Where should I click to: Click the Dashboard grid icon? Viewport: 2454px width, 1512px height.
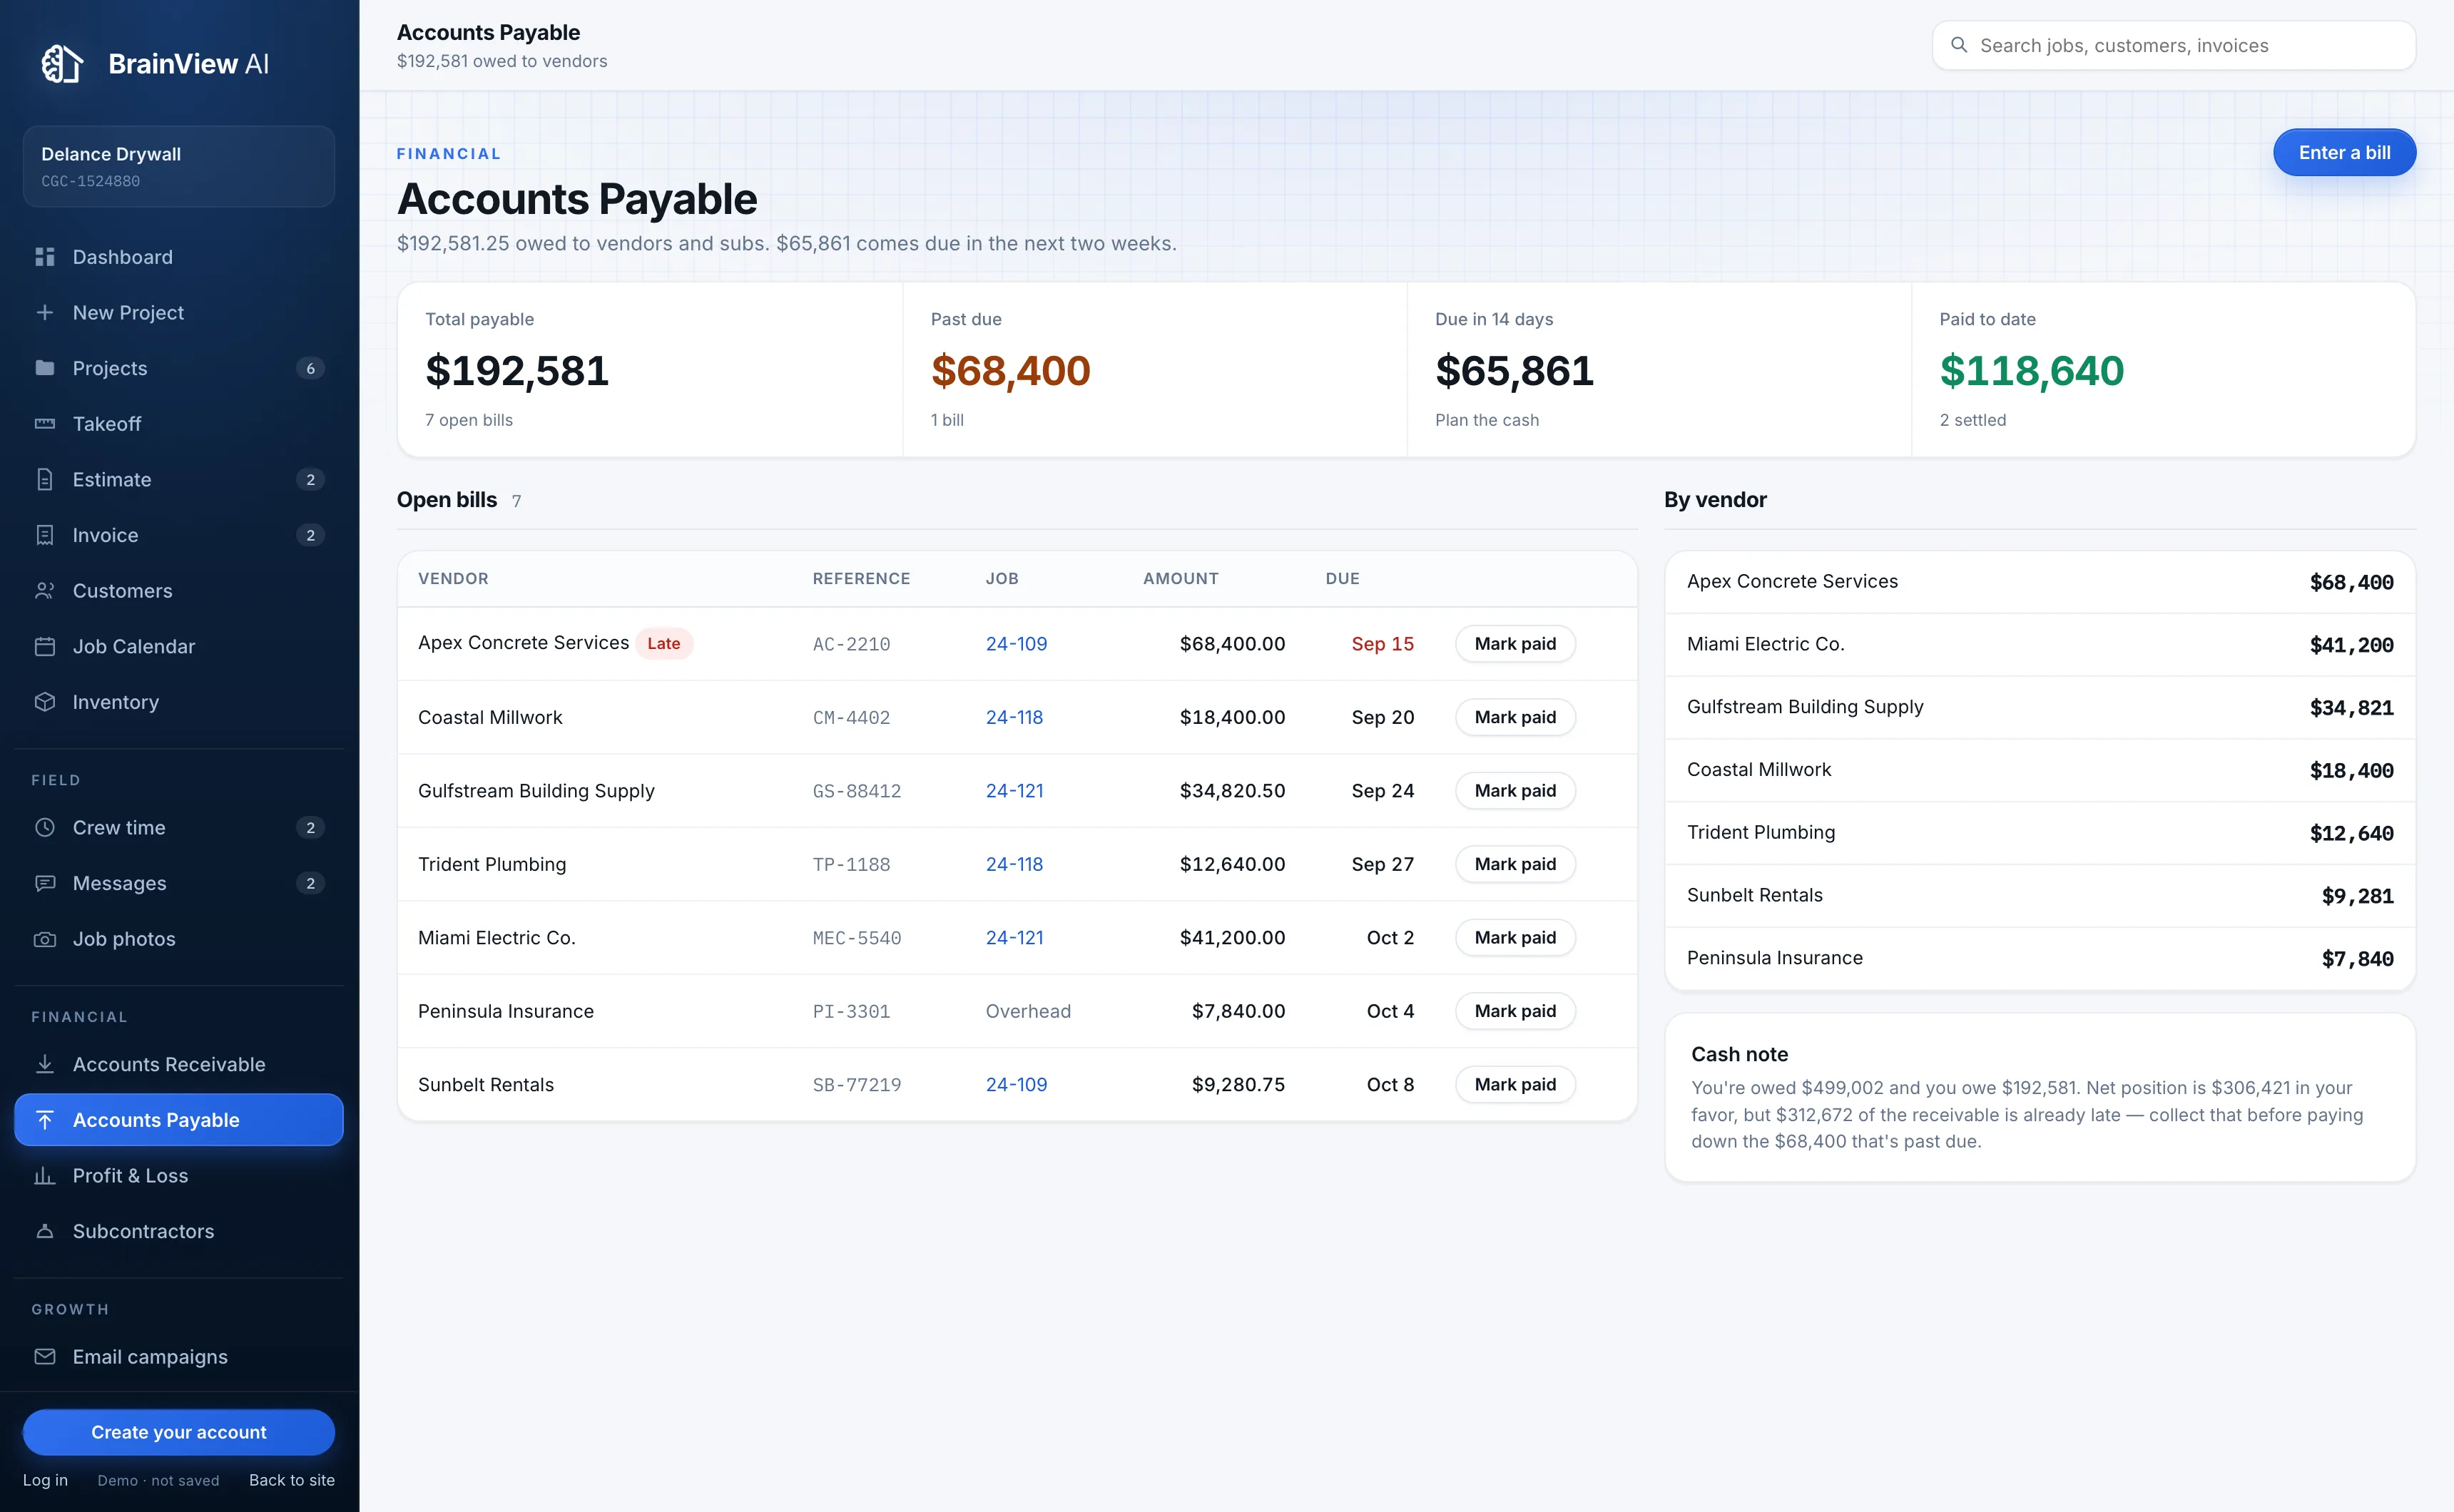tap(45, 257)
